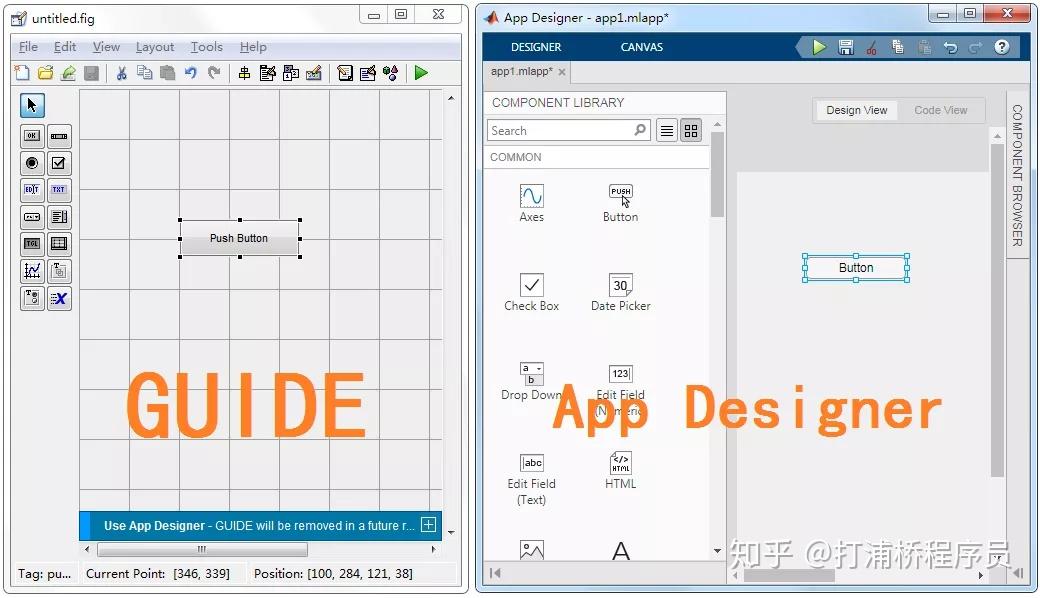
Task: Switch component library to grid view
Action: point(690,130)
